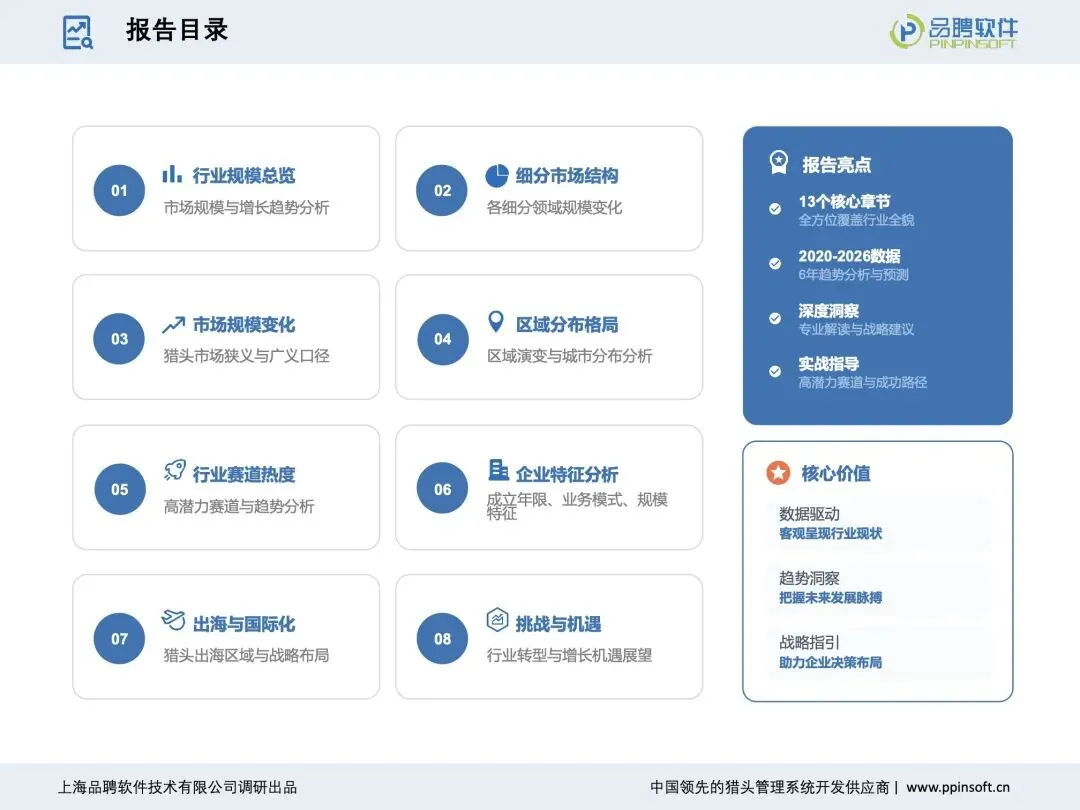Viewport: 1080px width, 810px height.
Task: Select the 实战指导 highlight text
Action: 829,364
